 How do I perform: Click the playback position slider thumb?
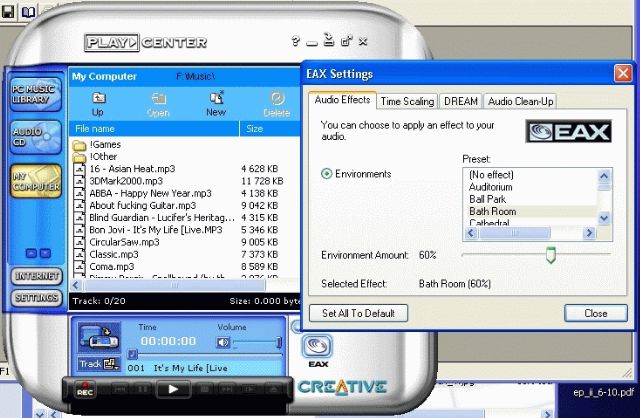132,354
